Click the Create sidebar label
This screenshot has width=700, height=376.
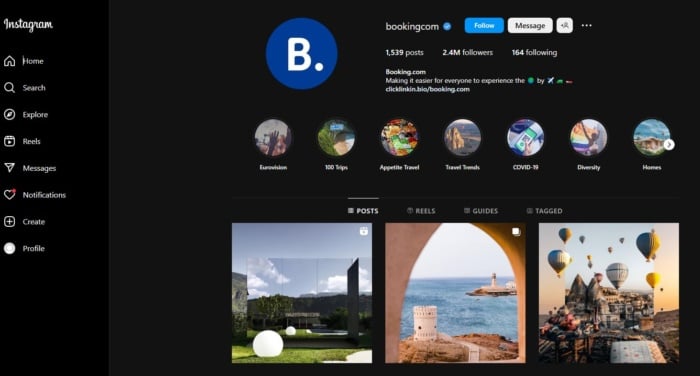click(x=34, y=221)
